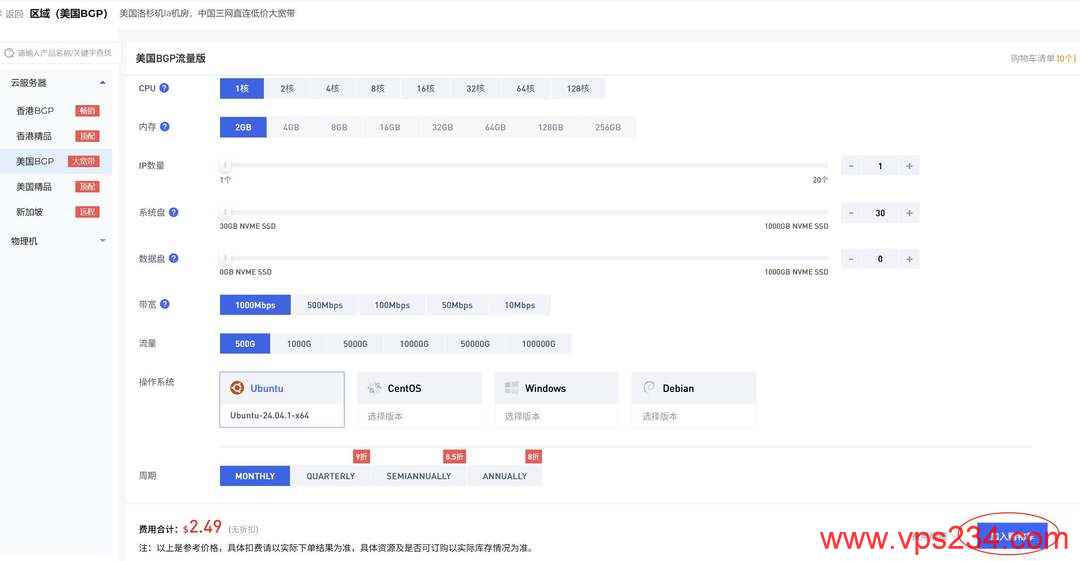Increase 数据盘 size with plus icon

pyautogui.click(x=908, y=259)
